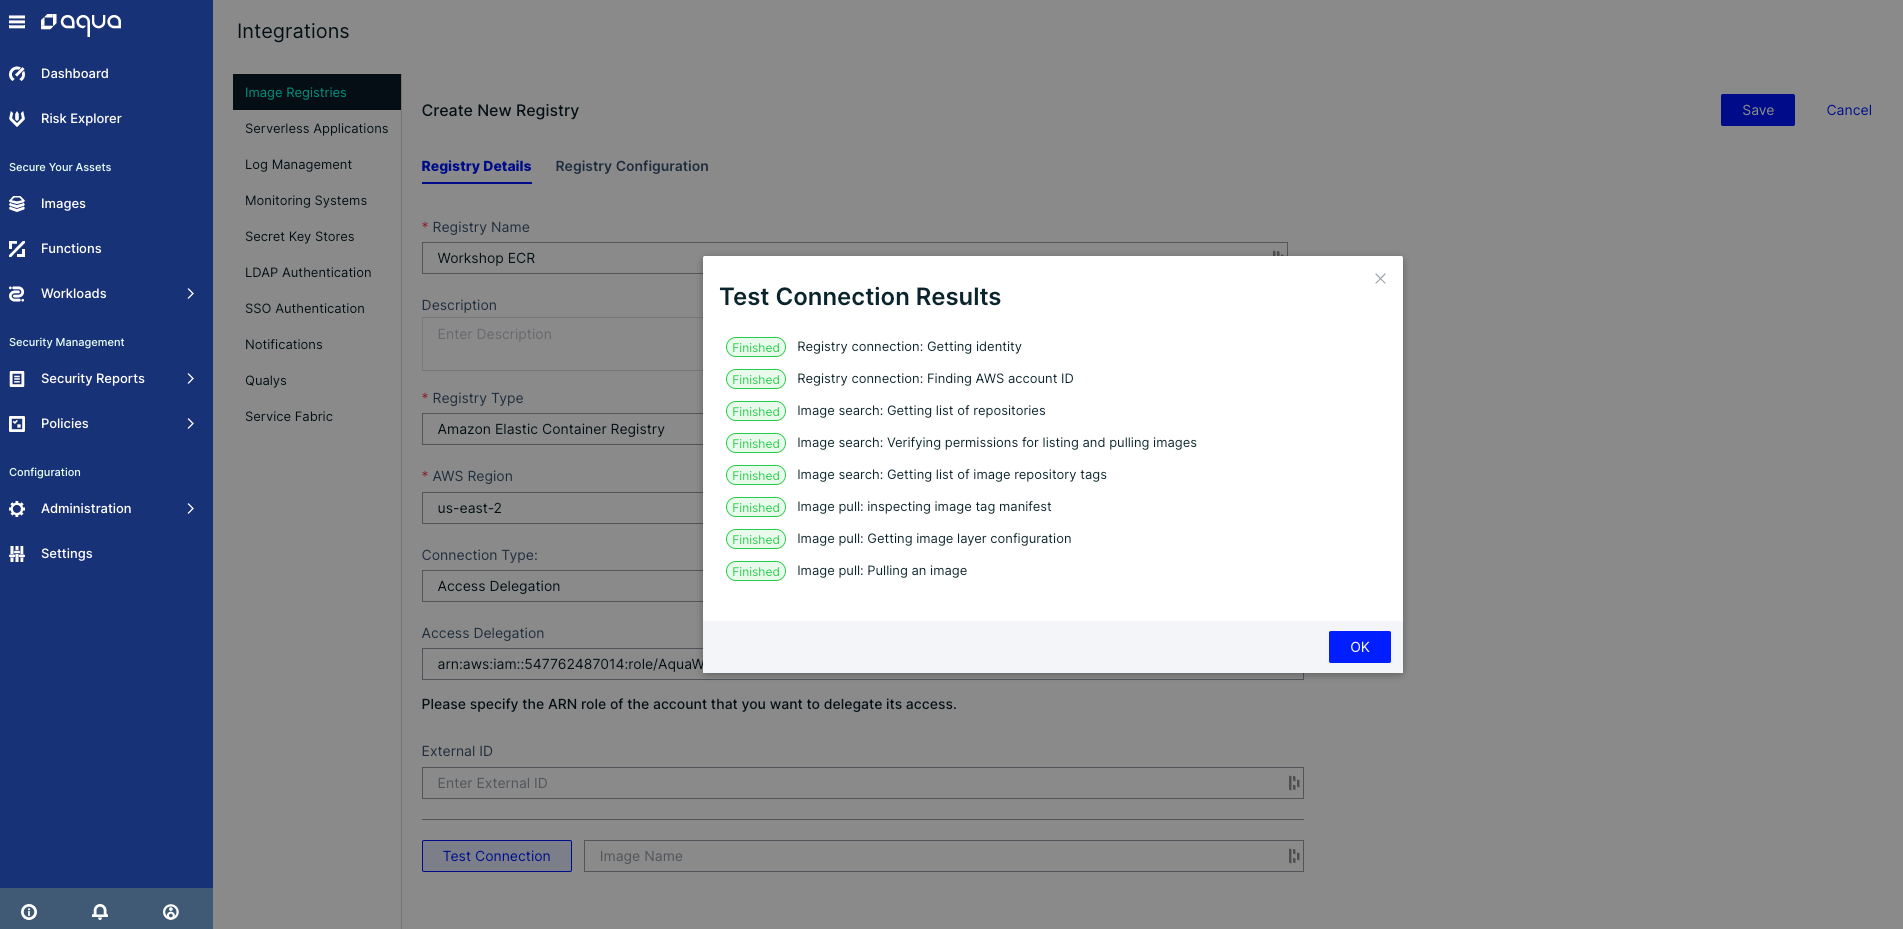This screenshot has width=1903, height=929.
Task: Confirm results with the OK button
Action: coord(1359,647)
